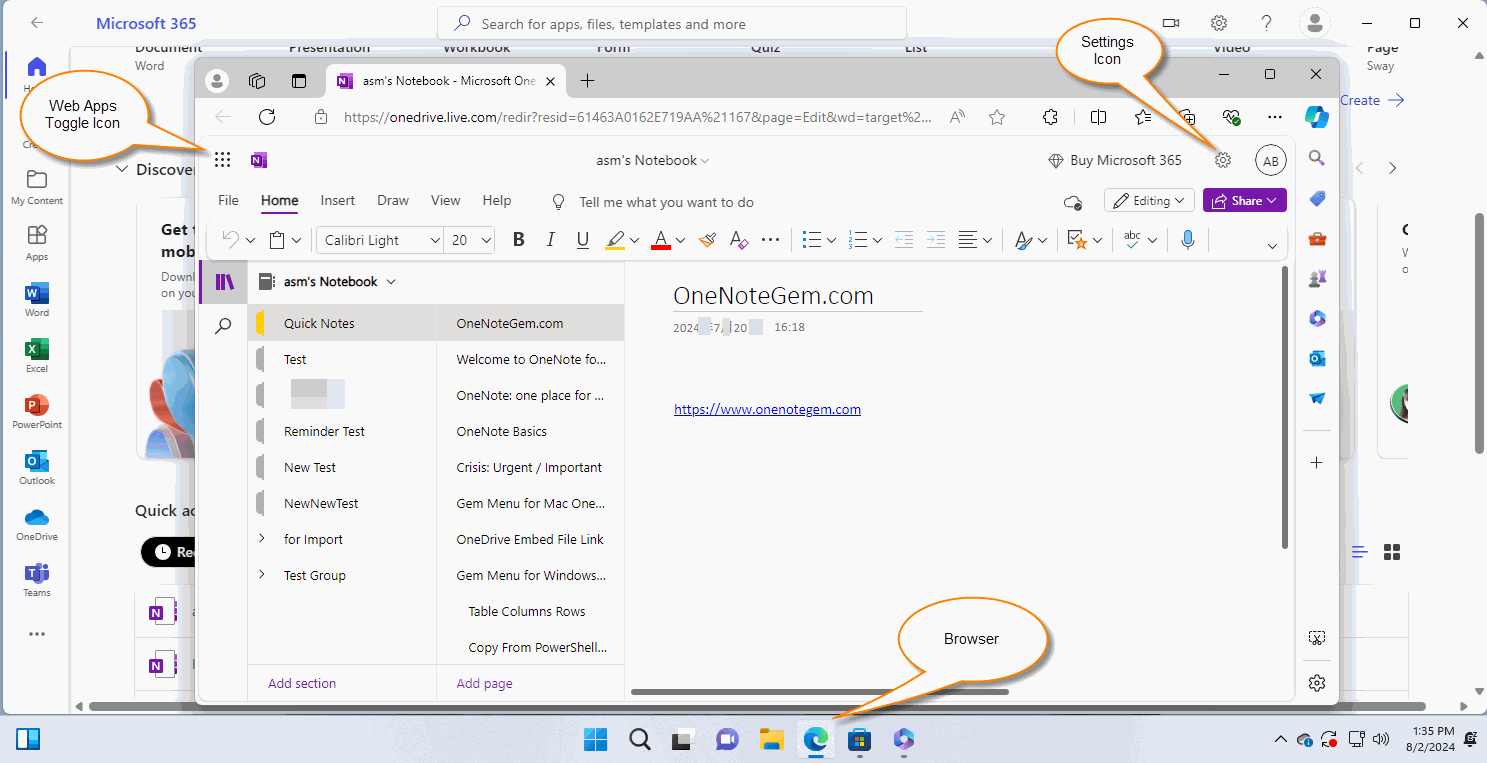Open shopping tag icon in Edge sidebar

[x=1317, y=198]
